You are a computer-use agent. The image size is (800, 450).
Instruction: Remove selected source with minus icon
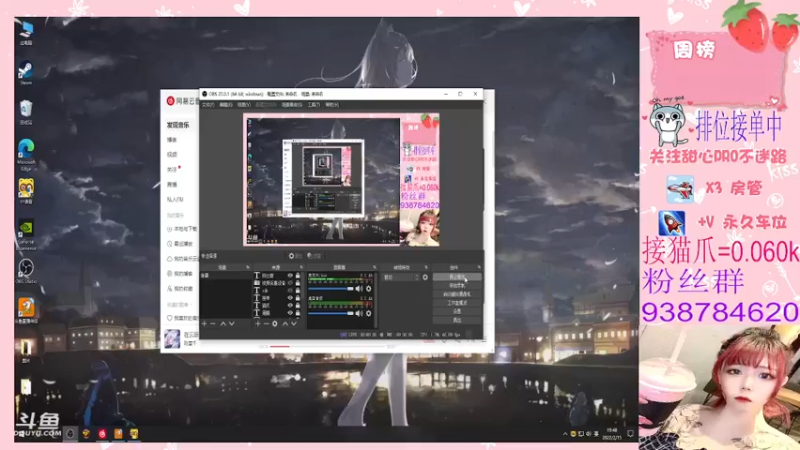266,323
